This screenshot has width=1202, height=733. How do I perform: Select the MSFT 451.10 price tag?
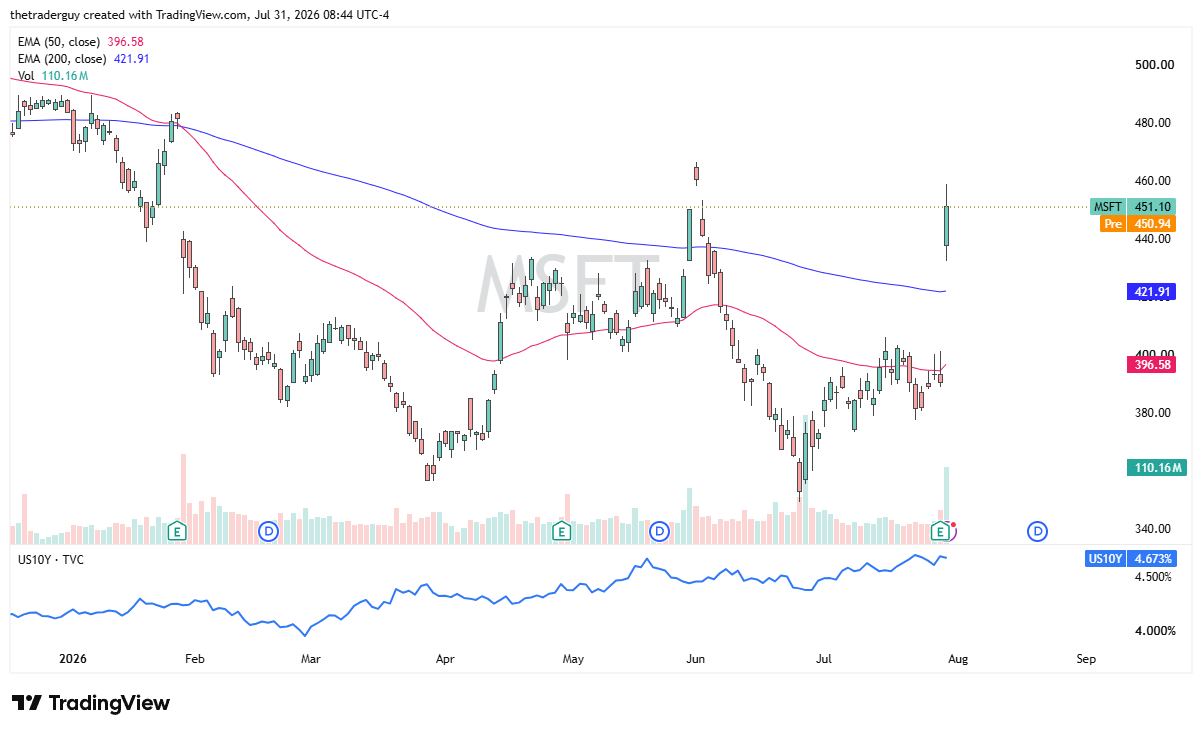pyautogui.click(x=1132, y=207)
